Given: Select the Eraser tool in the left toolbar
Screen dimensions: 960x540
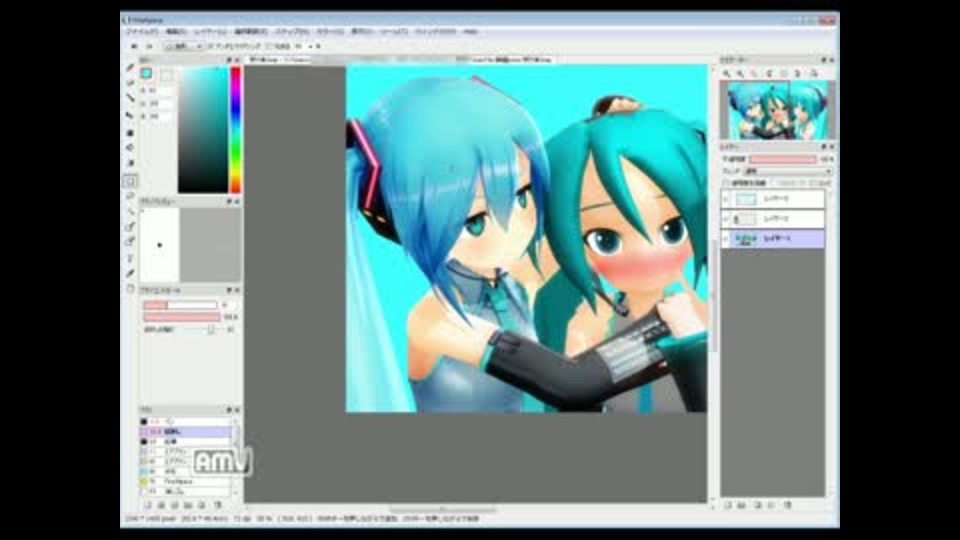Looking at the screenshot, I should (130, 82).
